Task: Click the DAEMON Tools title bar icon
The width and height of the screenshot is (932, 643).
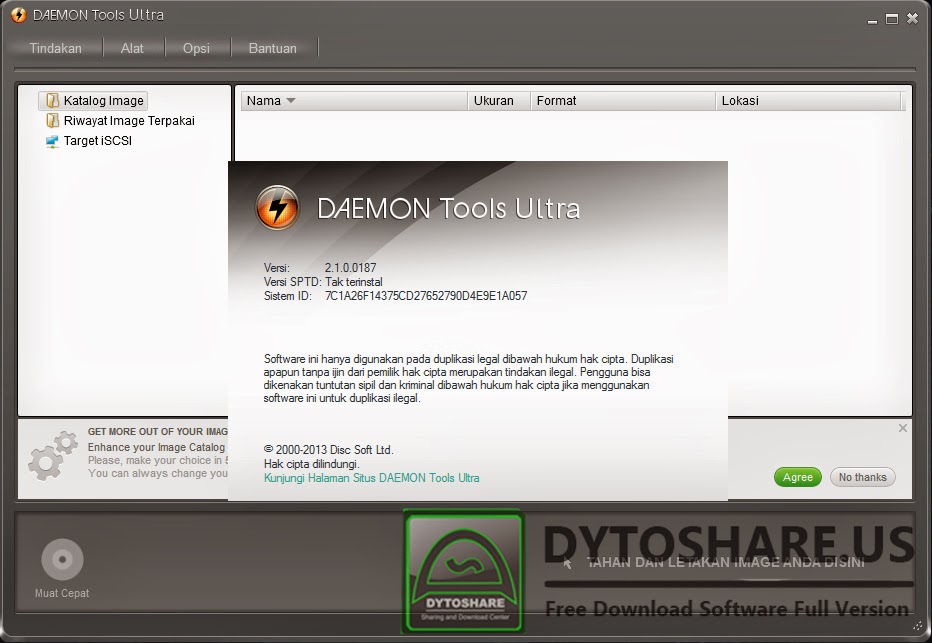Action: click(18, 15)
